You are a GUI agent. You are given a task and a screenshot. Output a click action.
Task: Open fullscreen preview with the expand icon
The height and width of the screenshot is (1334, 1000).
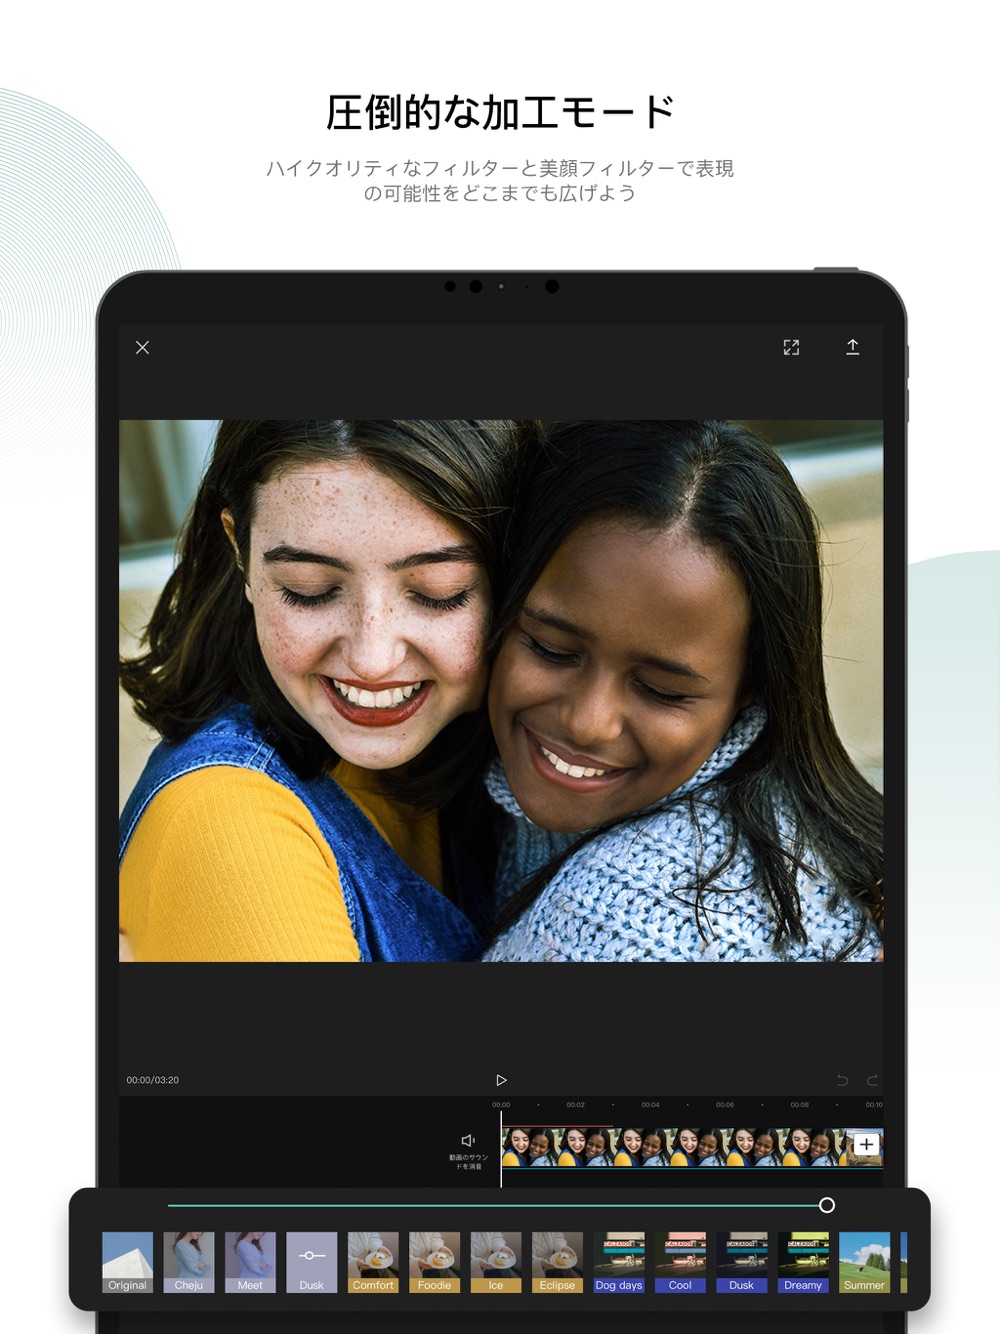click(x=791, y=347)
